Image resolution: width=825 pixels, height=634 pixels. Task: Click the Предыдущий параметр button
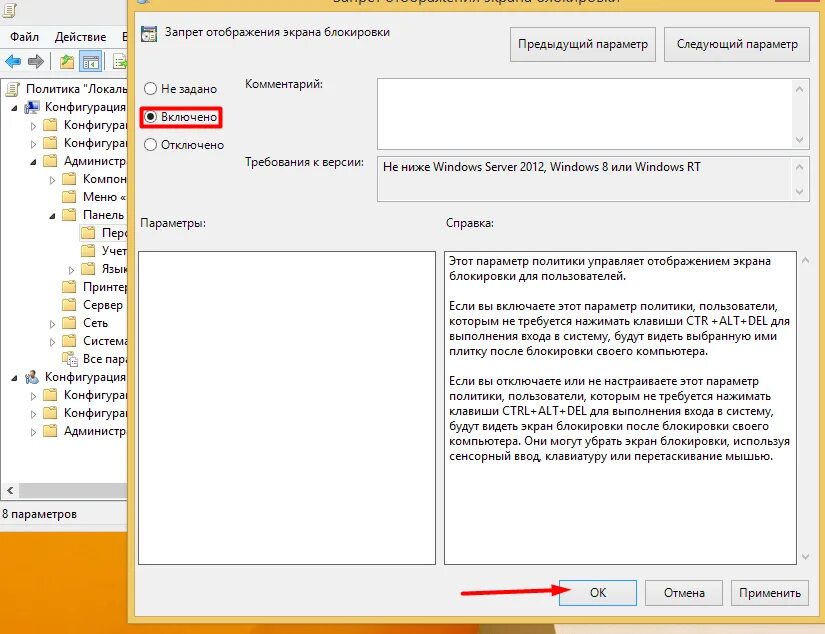582,44
